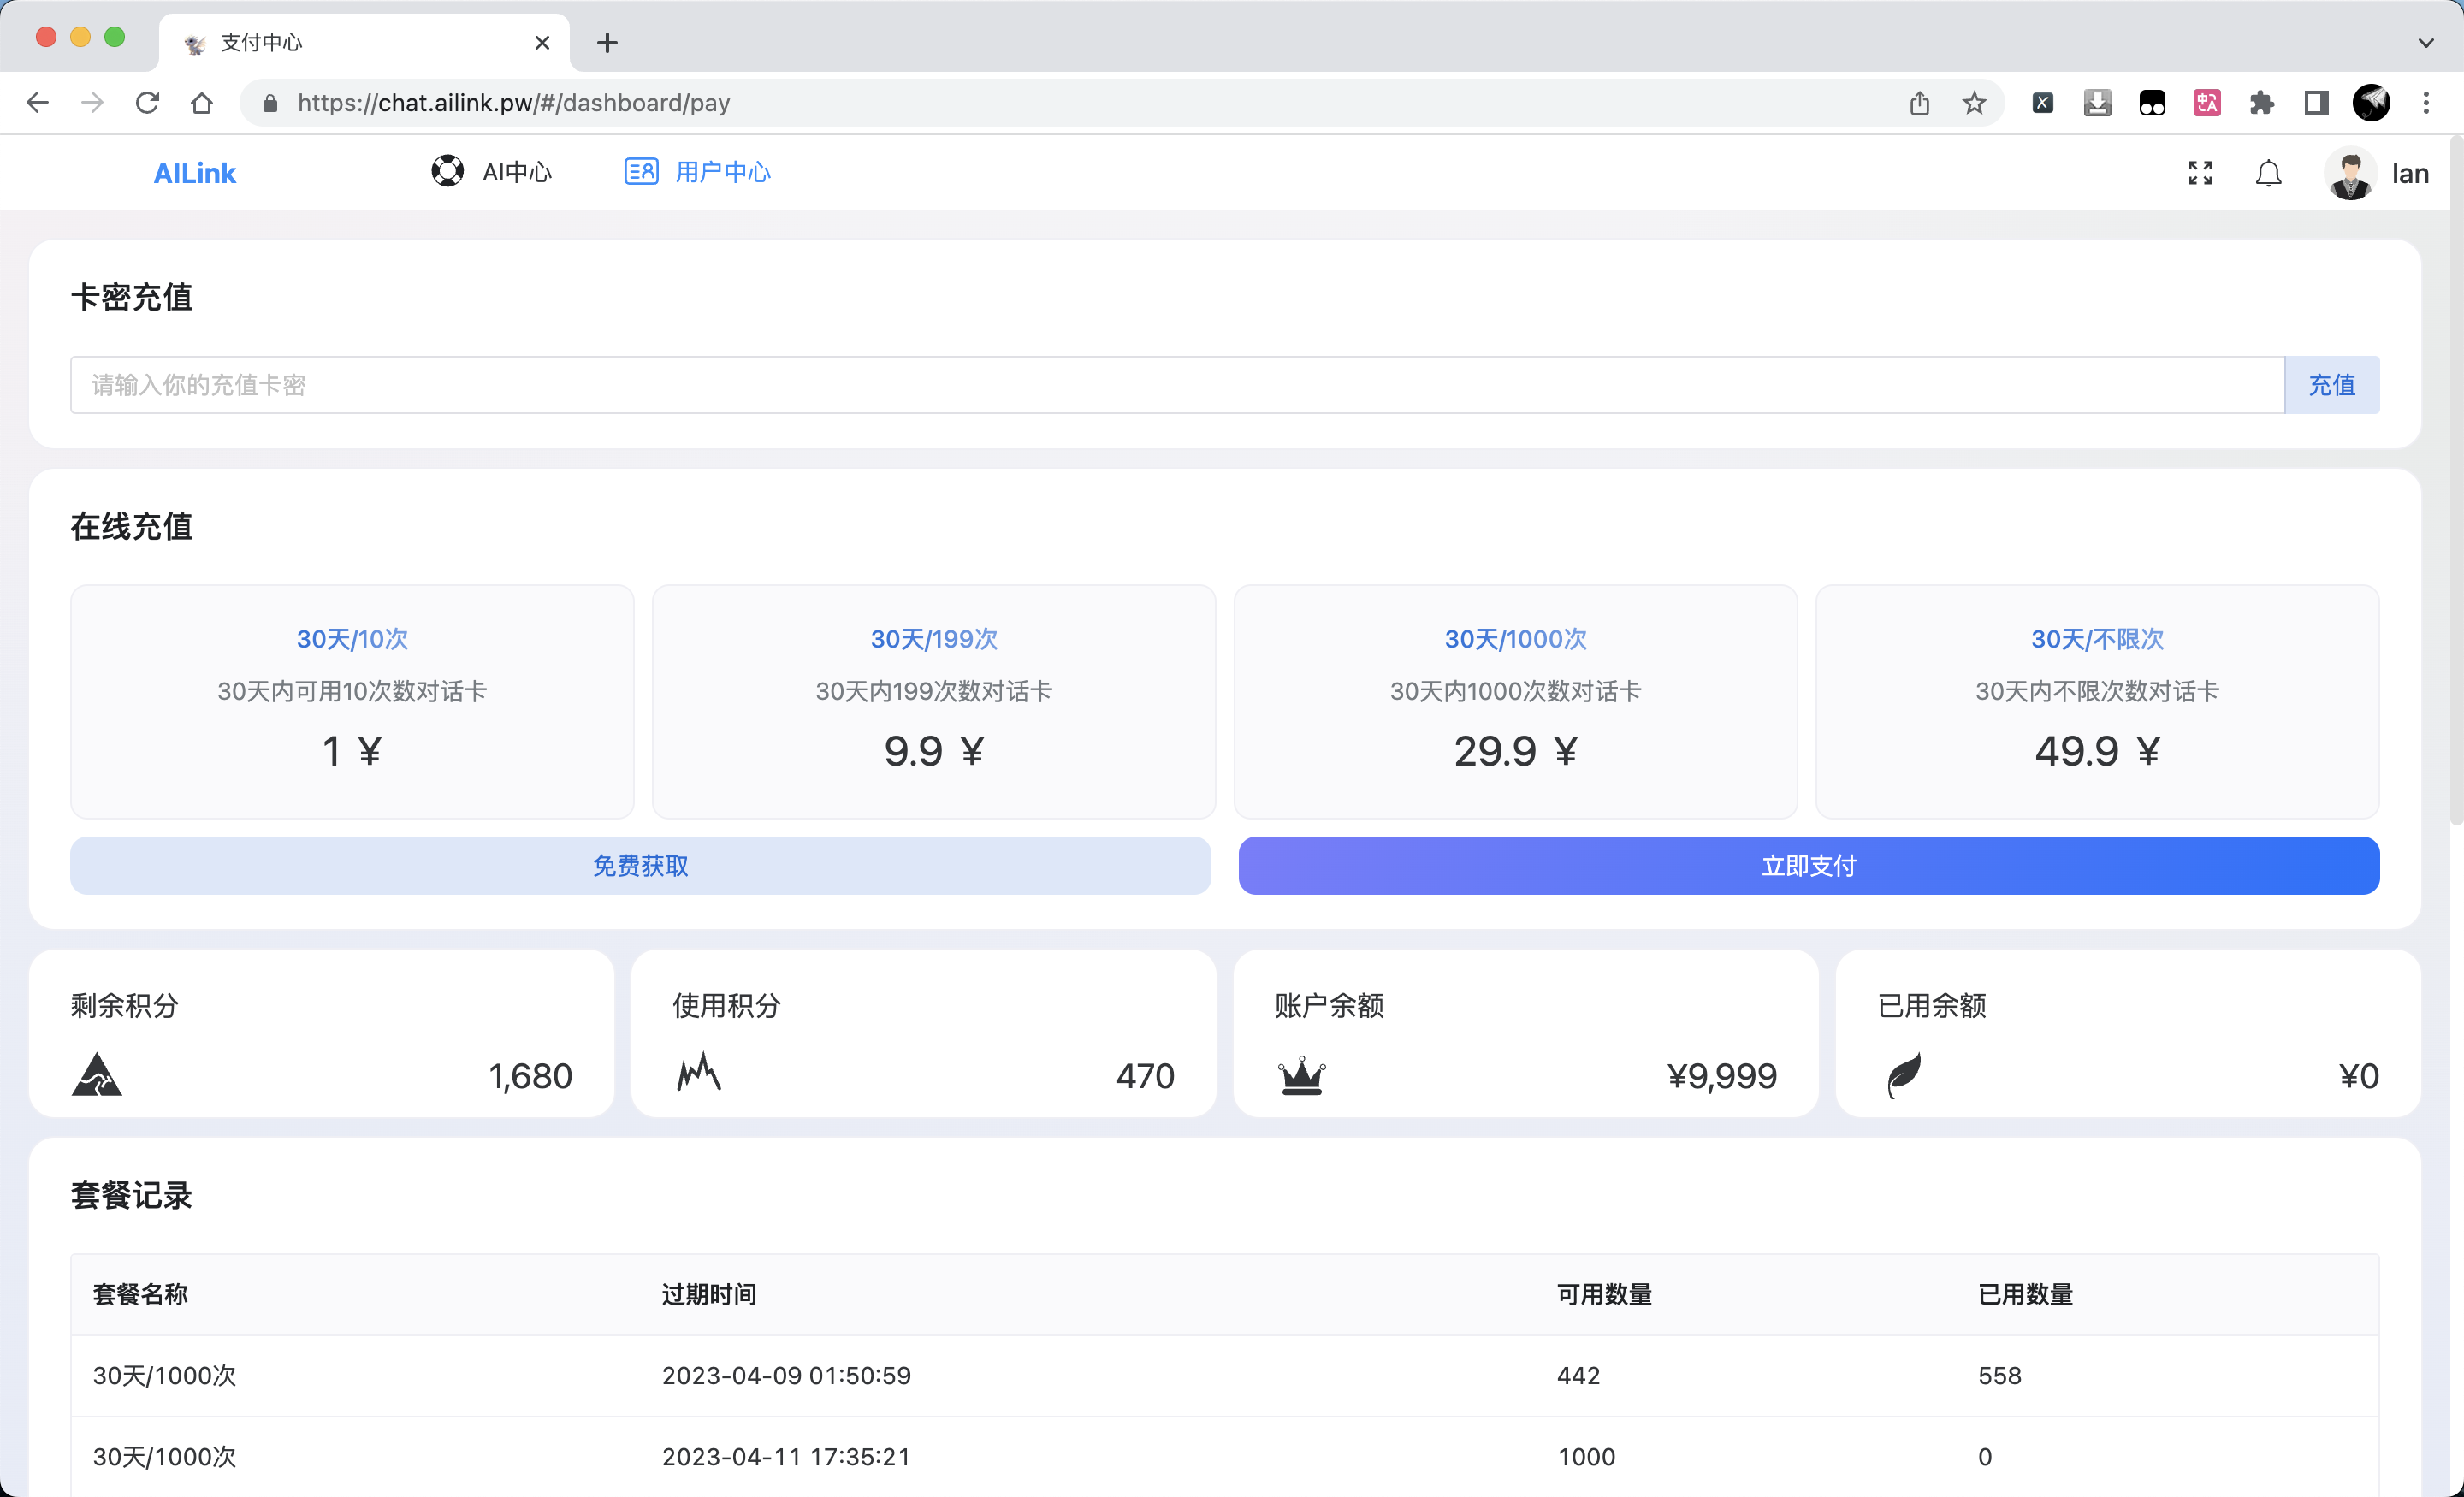Focus the 充值卡密 input field
The width and height of the screenshot is (2464, 1497).
click(x=1177, y=385)
